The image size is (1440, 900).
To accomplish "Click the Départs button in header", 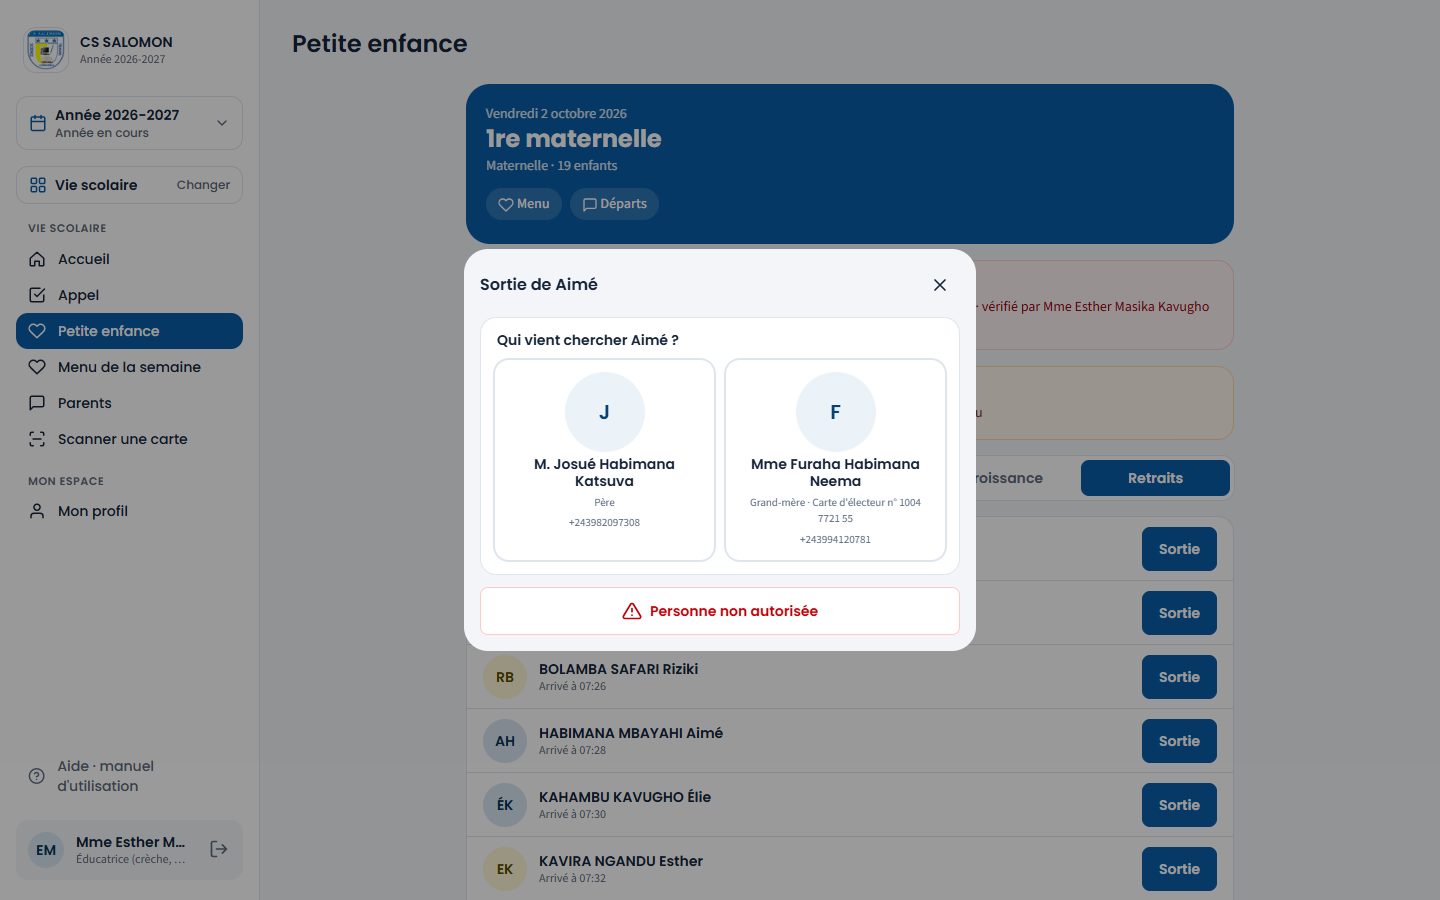I will [x=614, y=204].
